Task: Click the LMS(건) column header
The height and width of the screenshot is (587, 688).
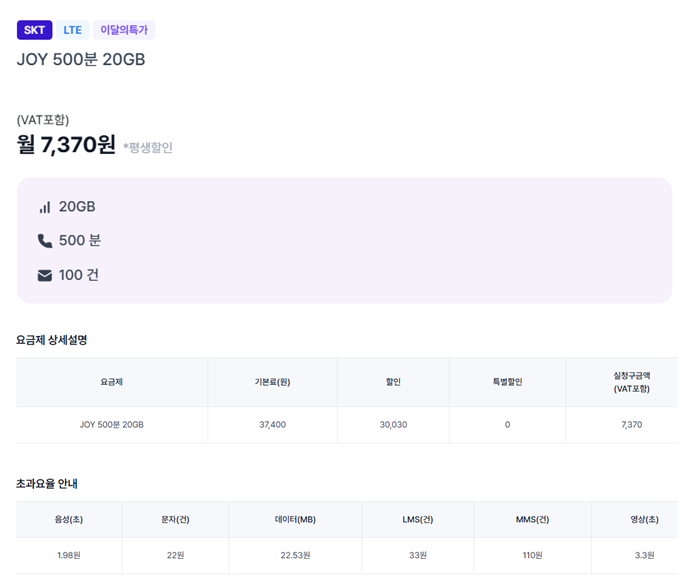Action: [x=418, y=519]
